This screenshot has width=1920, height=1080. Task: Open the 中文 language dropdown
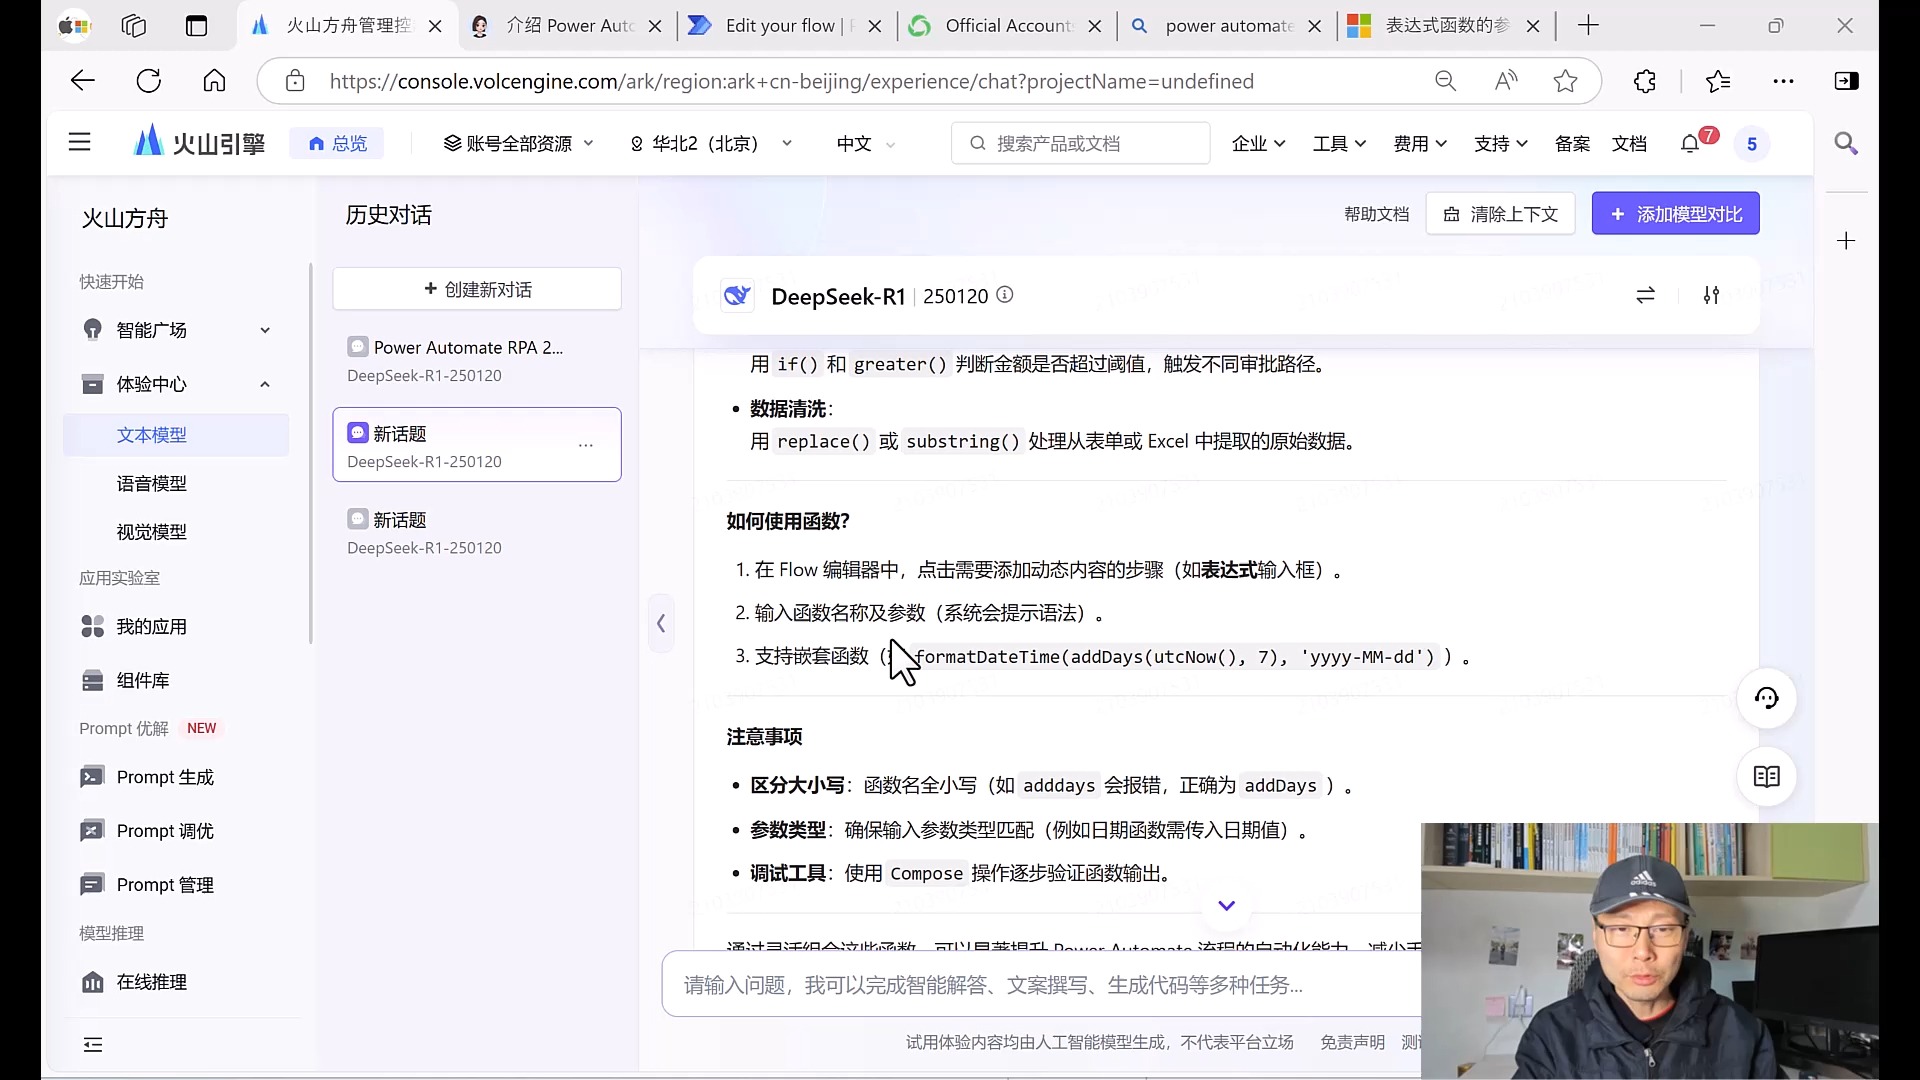[864, 143]
